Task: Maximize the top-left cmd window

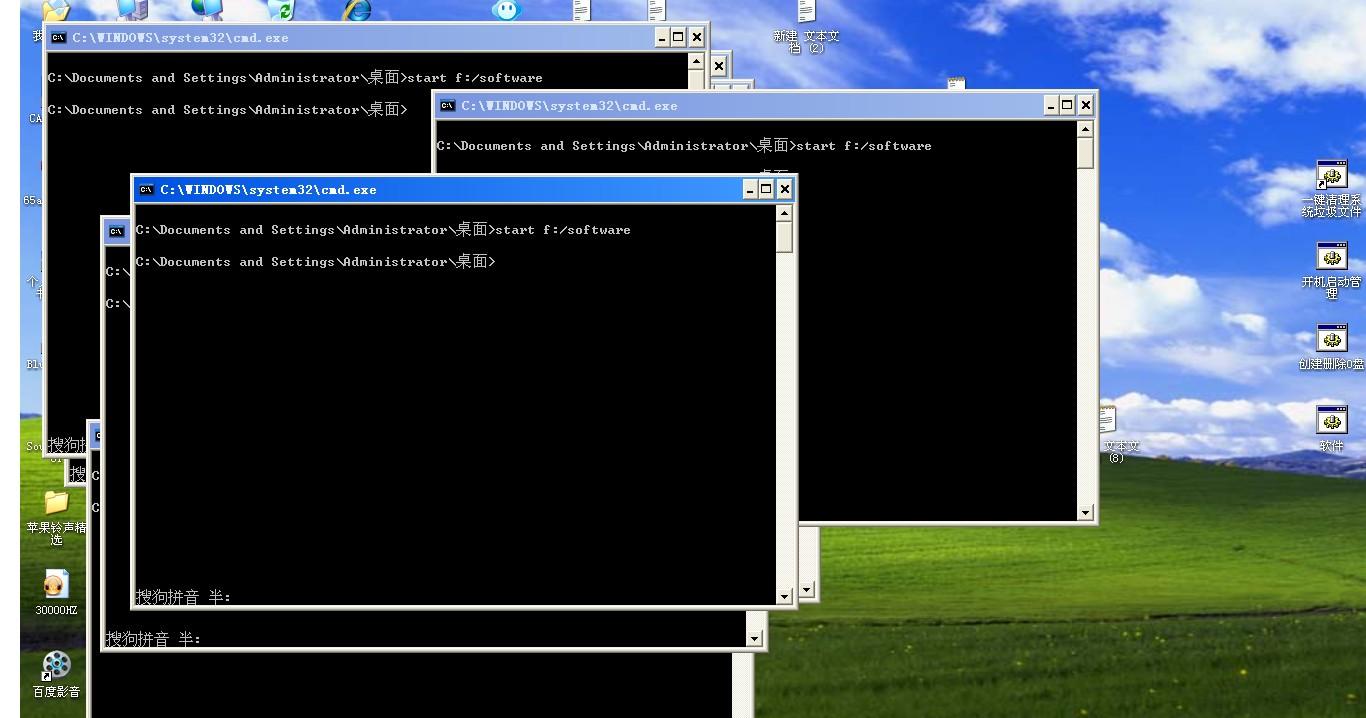Action: [679, 38]
